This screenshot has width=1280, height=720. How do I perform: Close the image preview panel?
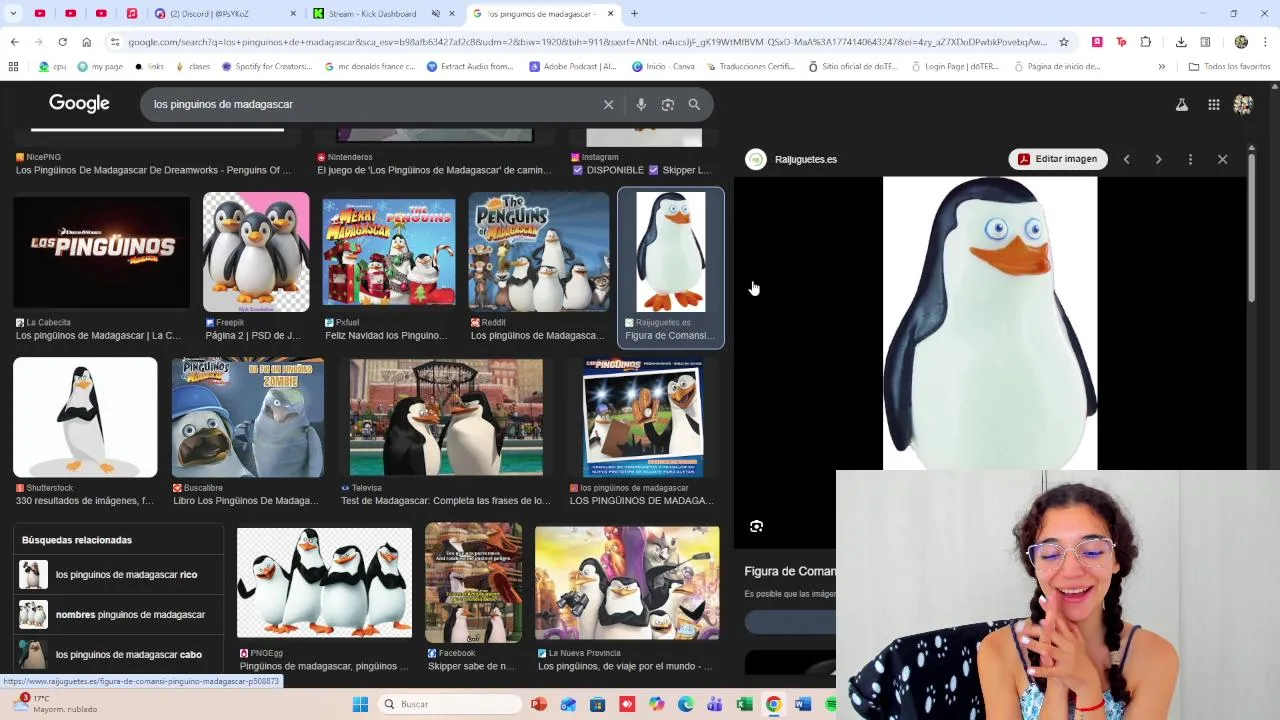coord(1222,159)
